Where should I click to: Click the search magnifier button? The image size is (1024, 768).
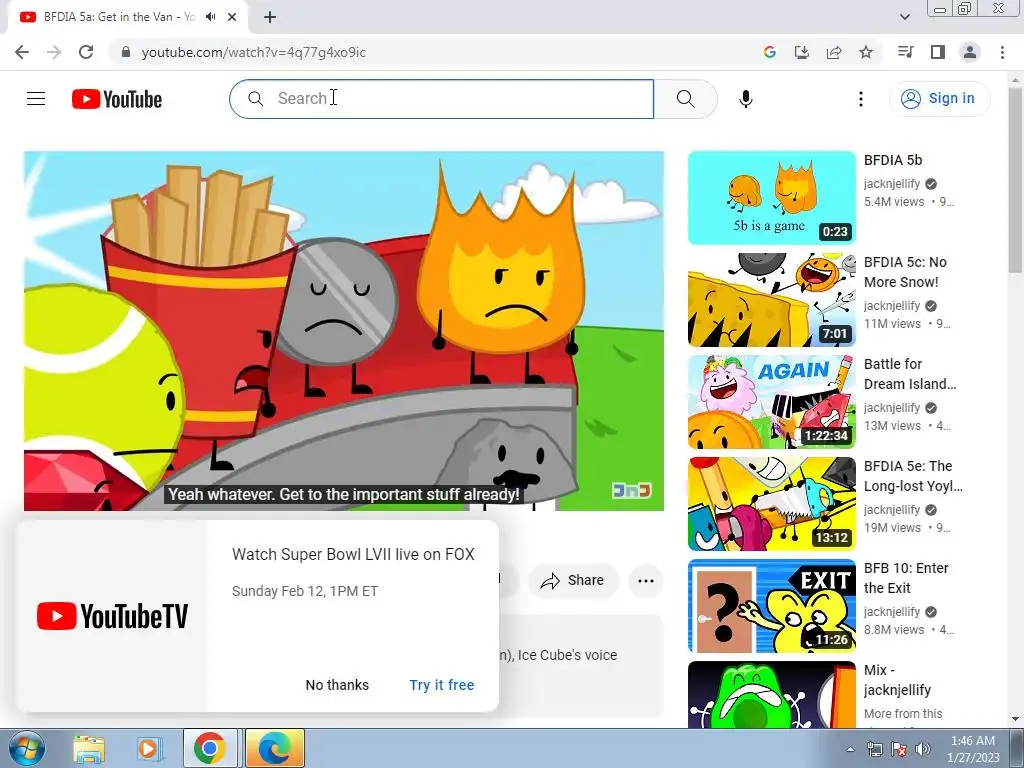(685, 99)
